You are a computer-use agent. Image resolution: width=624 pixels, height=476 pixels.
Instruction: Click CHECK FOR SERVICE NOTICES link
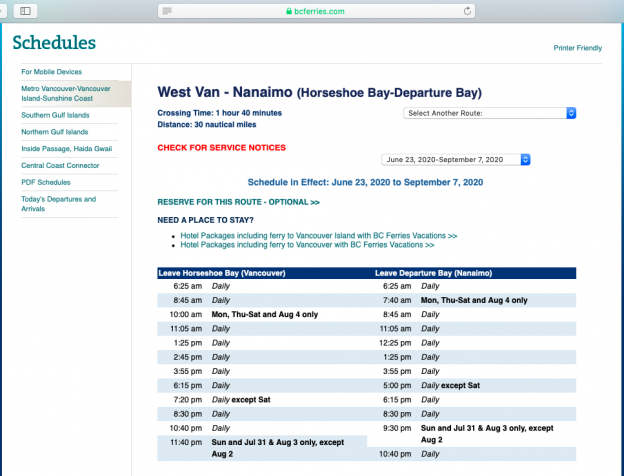tap(222, 148)
